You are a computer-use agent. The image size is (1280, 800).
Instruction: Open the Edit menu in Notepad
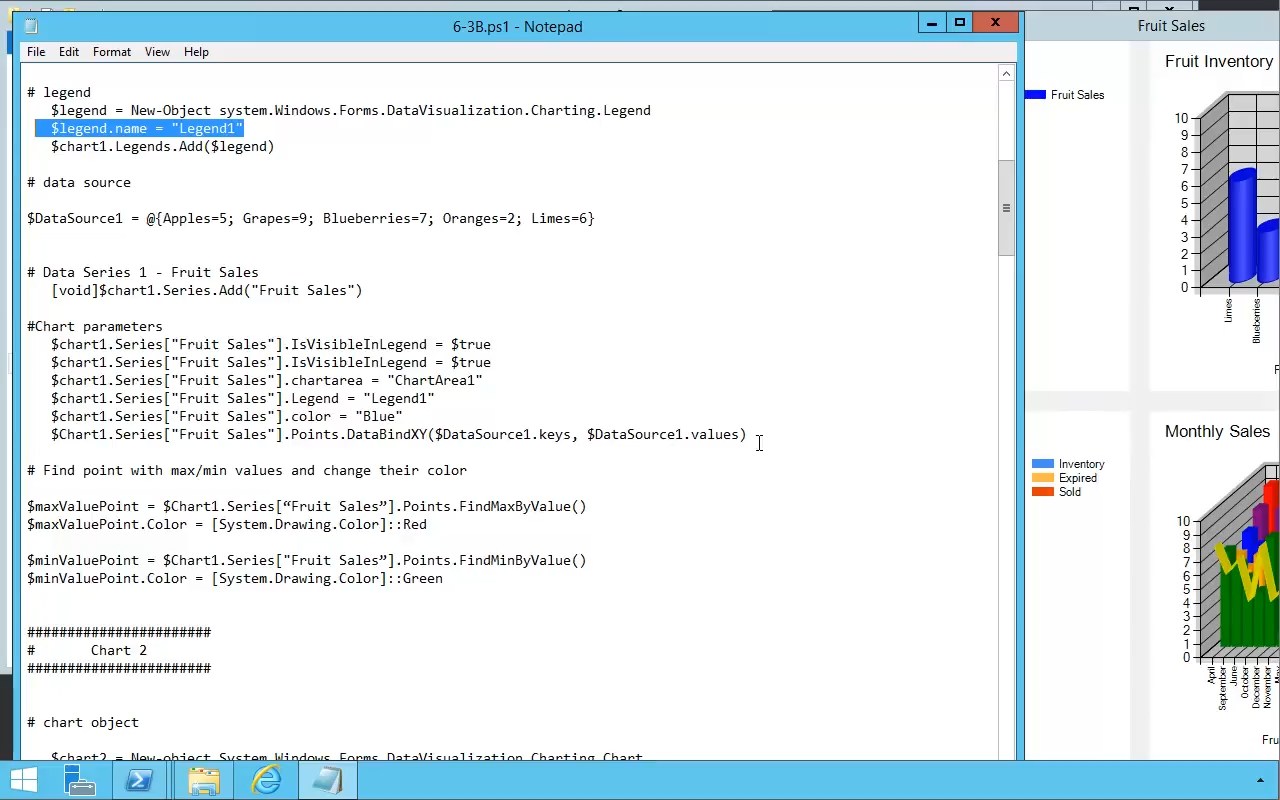(69, 52)
